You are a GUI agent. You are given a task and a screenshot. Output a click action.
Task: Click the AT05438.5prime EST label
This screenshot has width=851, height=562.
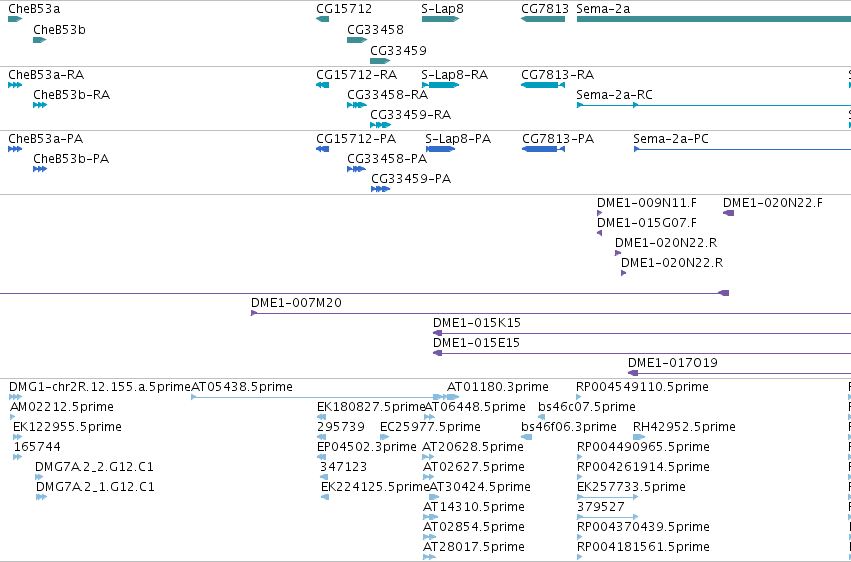[x=242, y=387]
